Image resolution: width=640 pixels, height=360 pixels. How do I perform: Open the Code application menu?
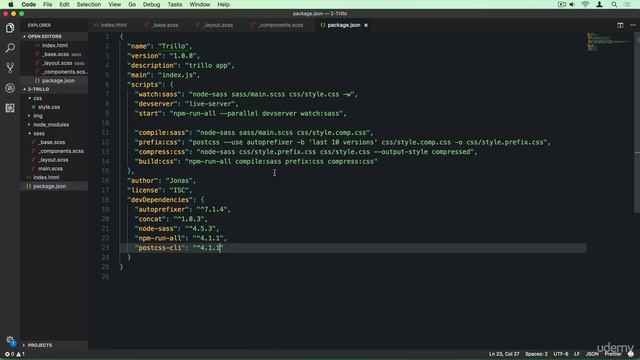29,4
